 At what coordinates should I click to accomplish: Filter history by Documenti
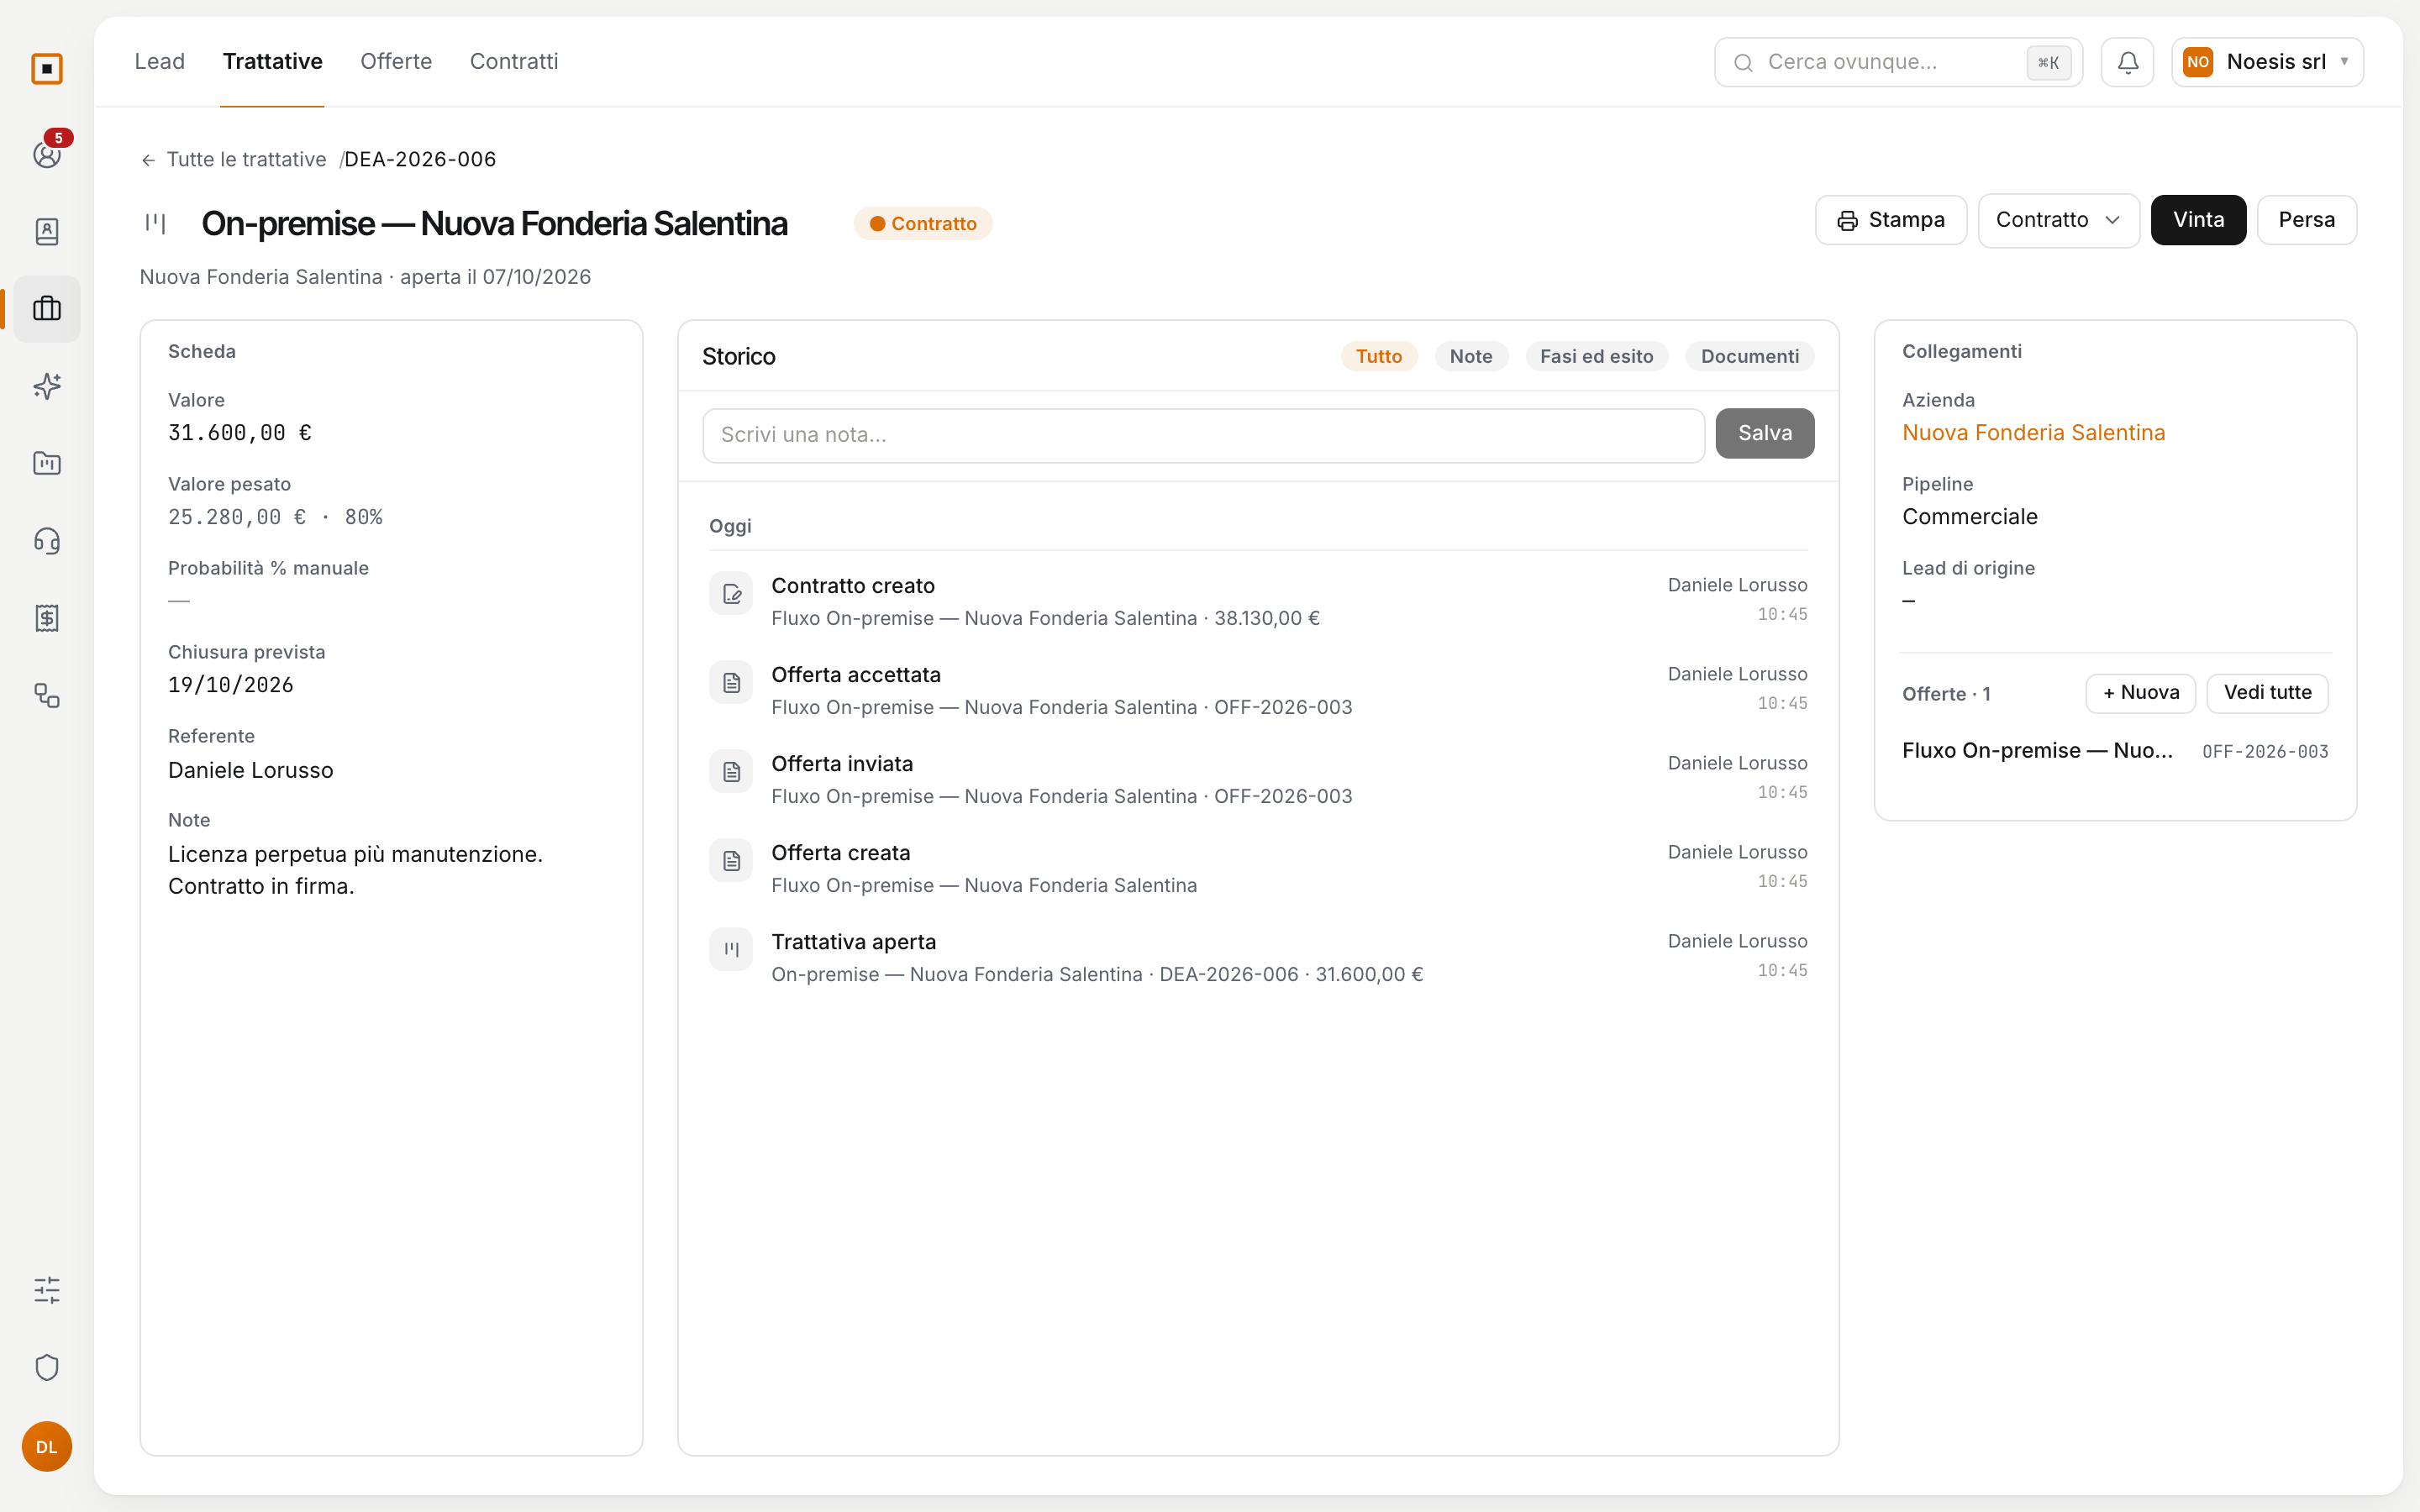tap(1749, 356)
